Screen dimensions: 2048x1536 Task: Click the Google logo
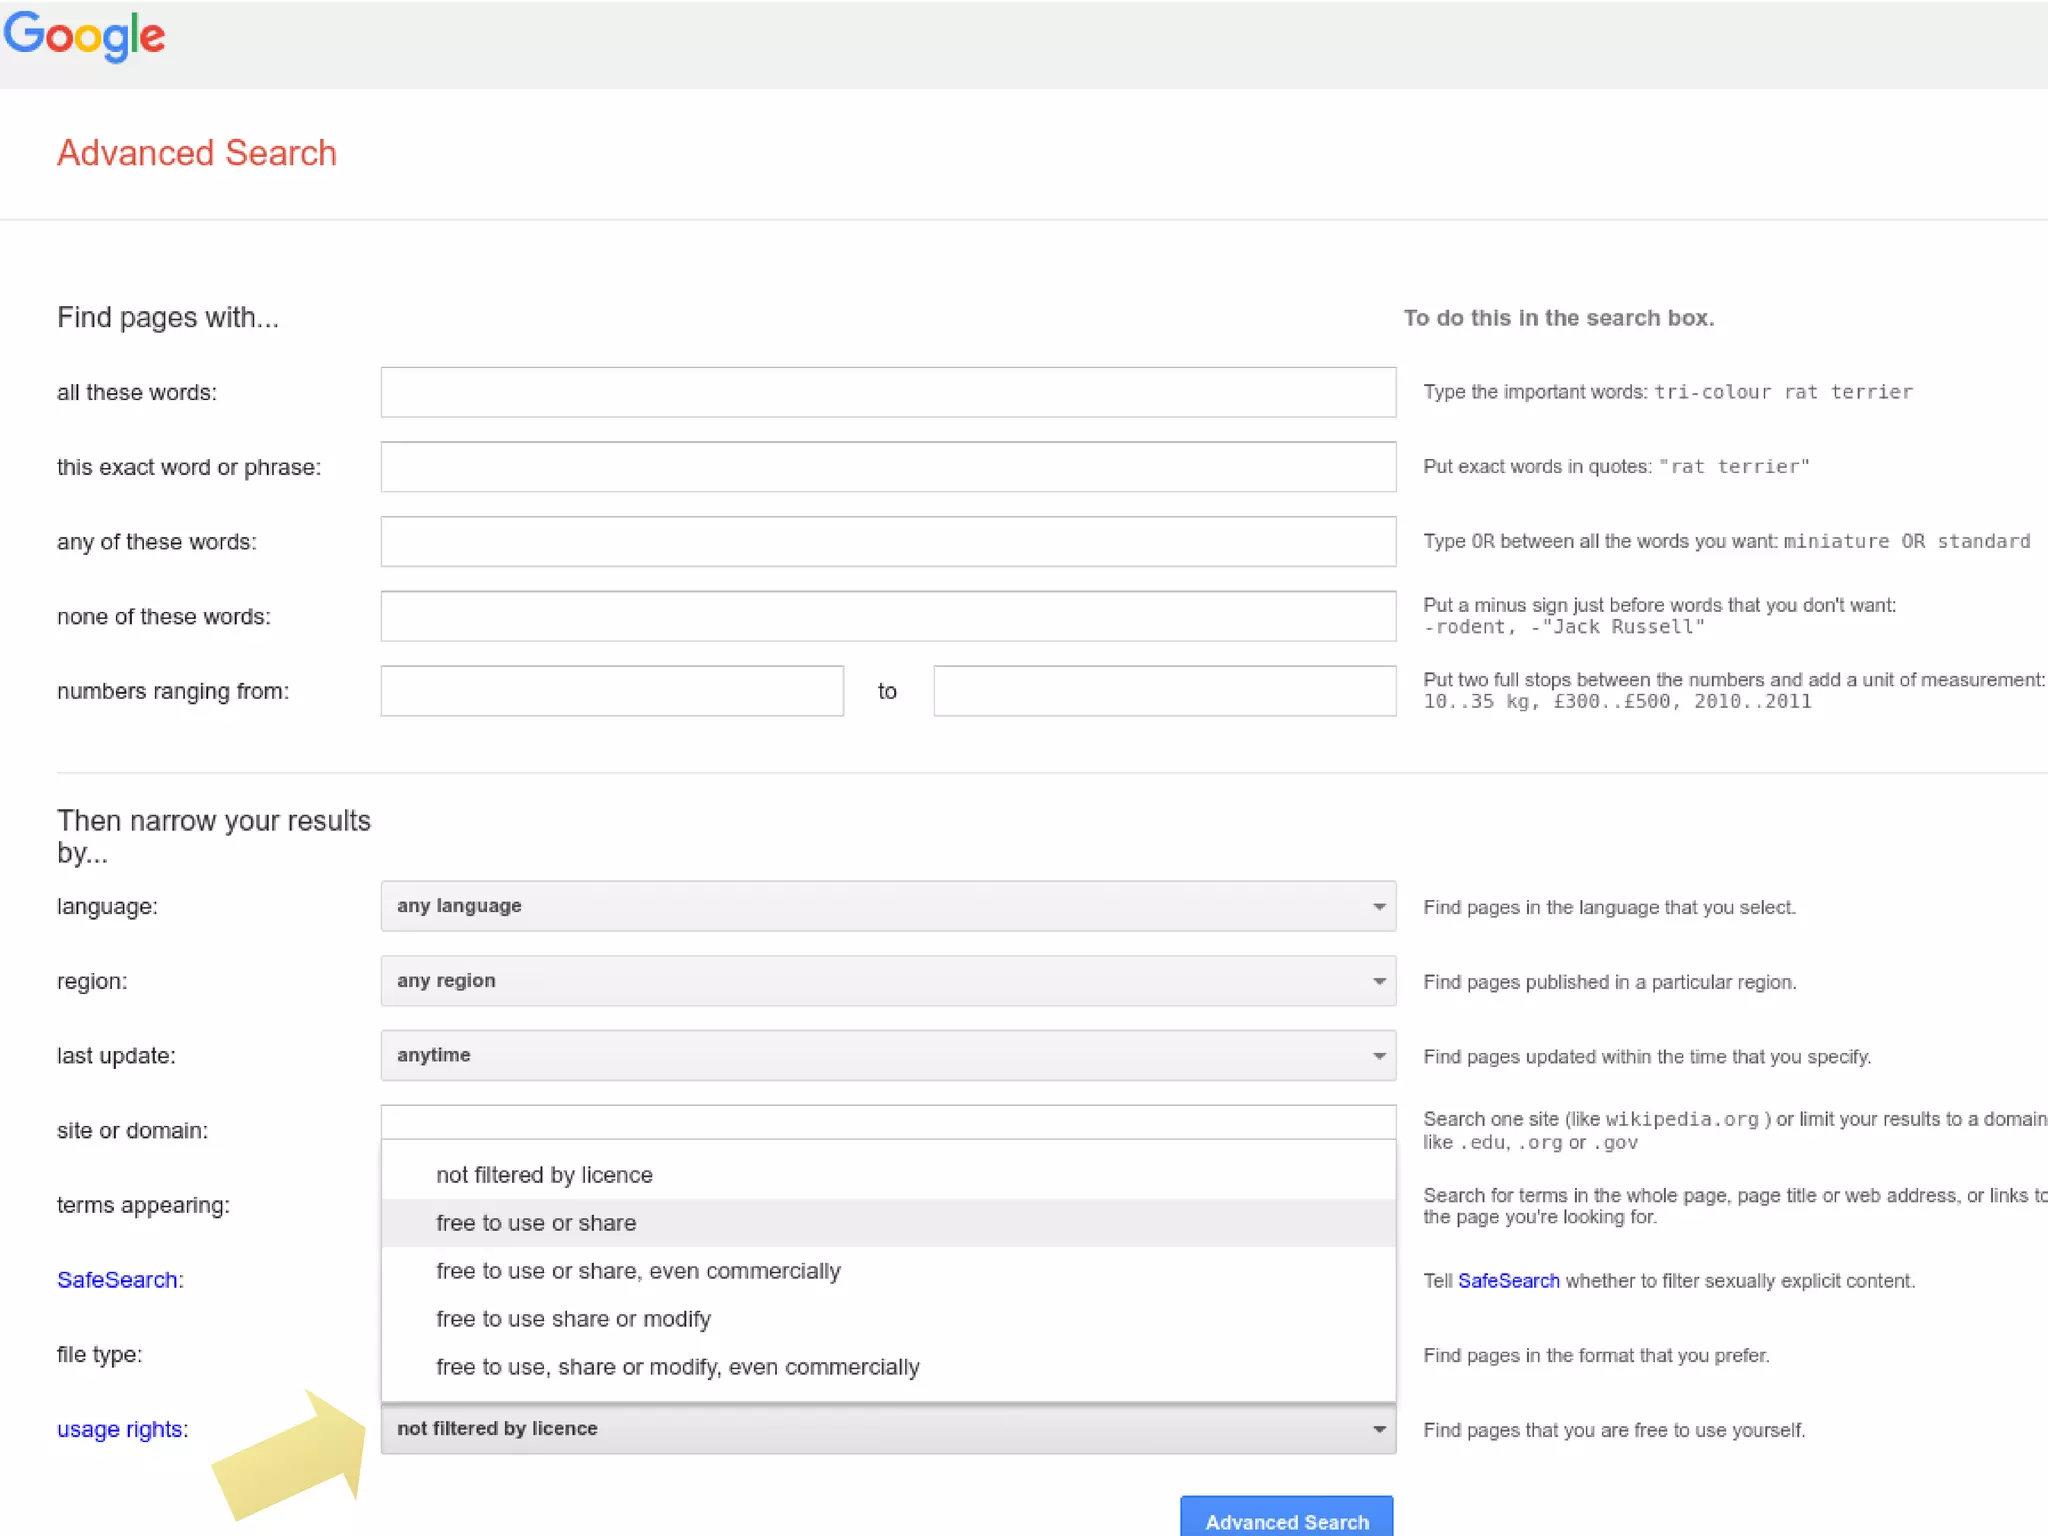point(84,36)
